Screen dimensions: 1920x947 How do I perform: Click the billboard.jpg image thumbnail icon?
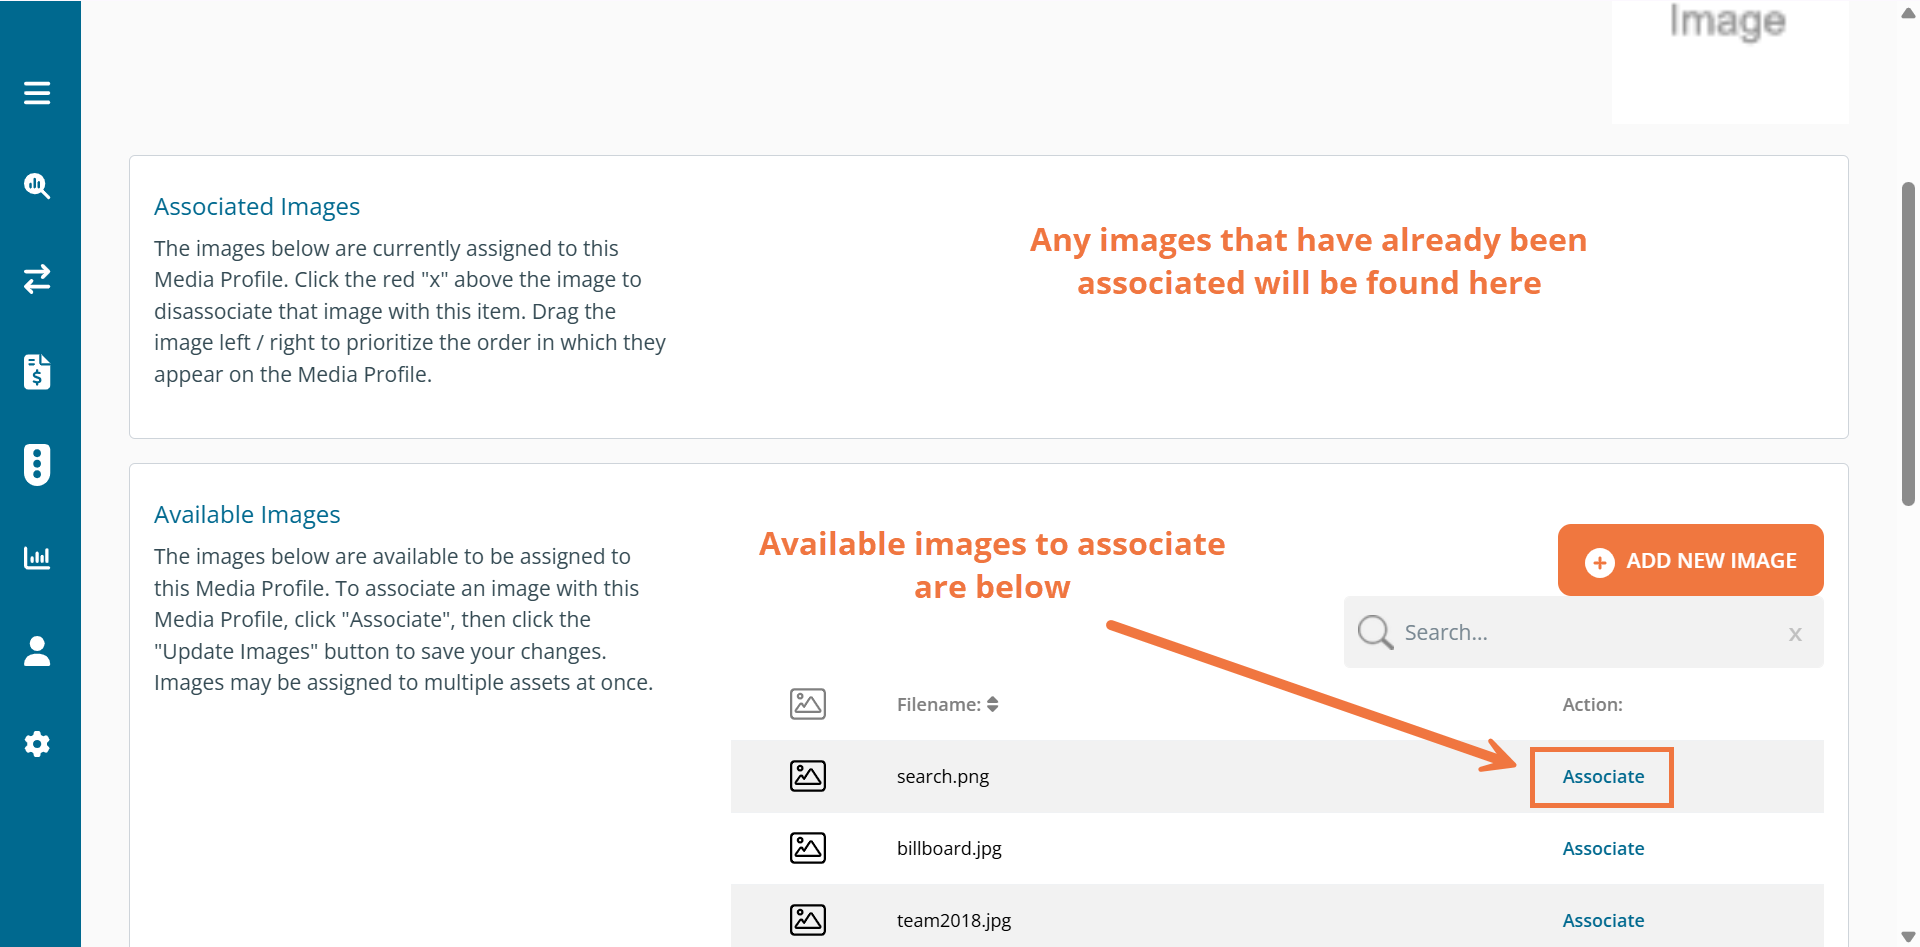(x=807, y=848)
